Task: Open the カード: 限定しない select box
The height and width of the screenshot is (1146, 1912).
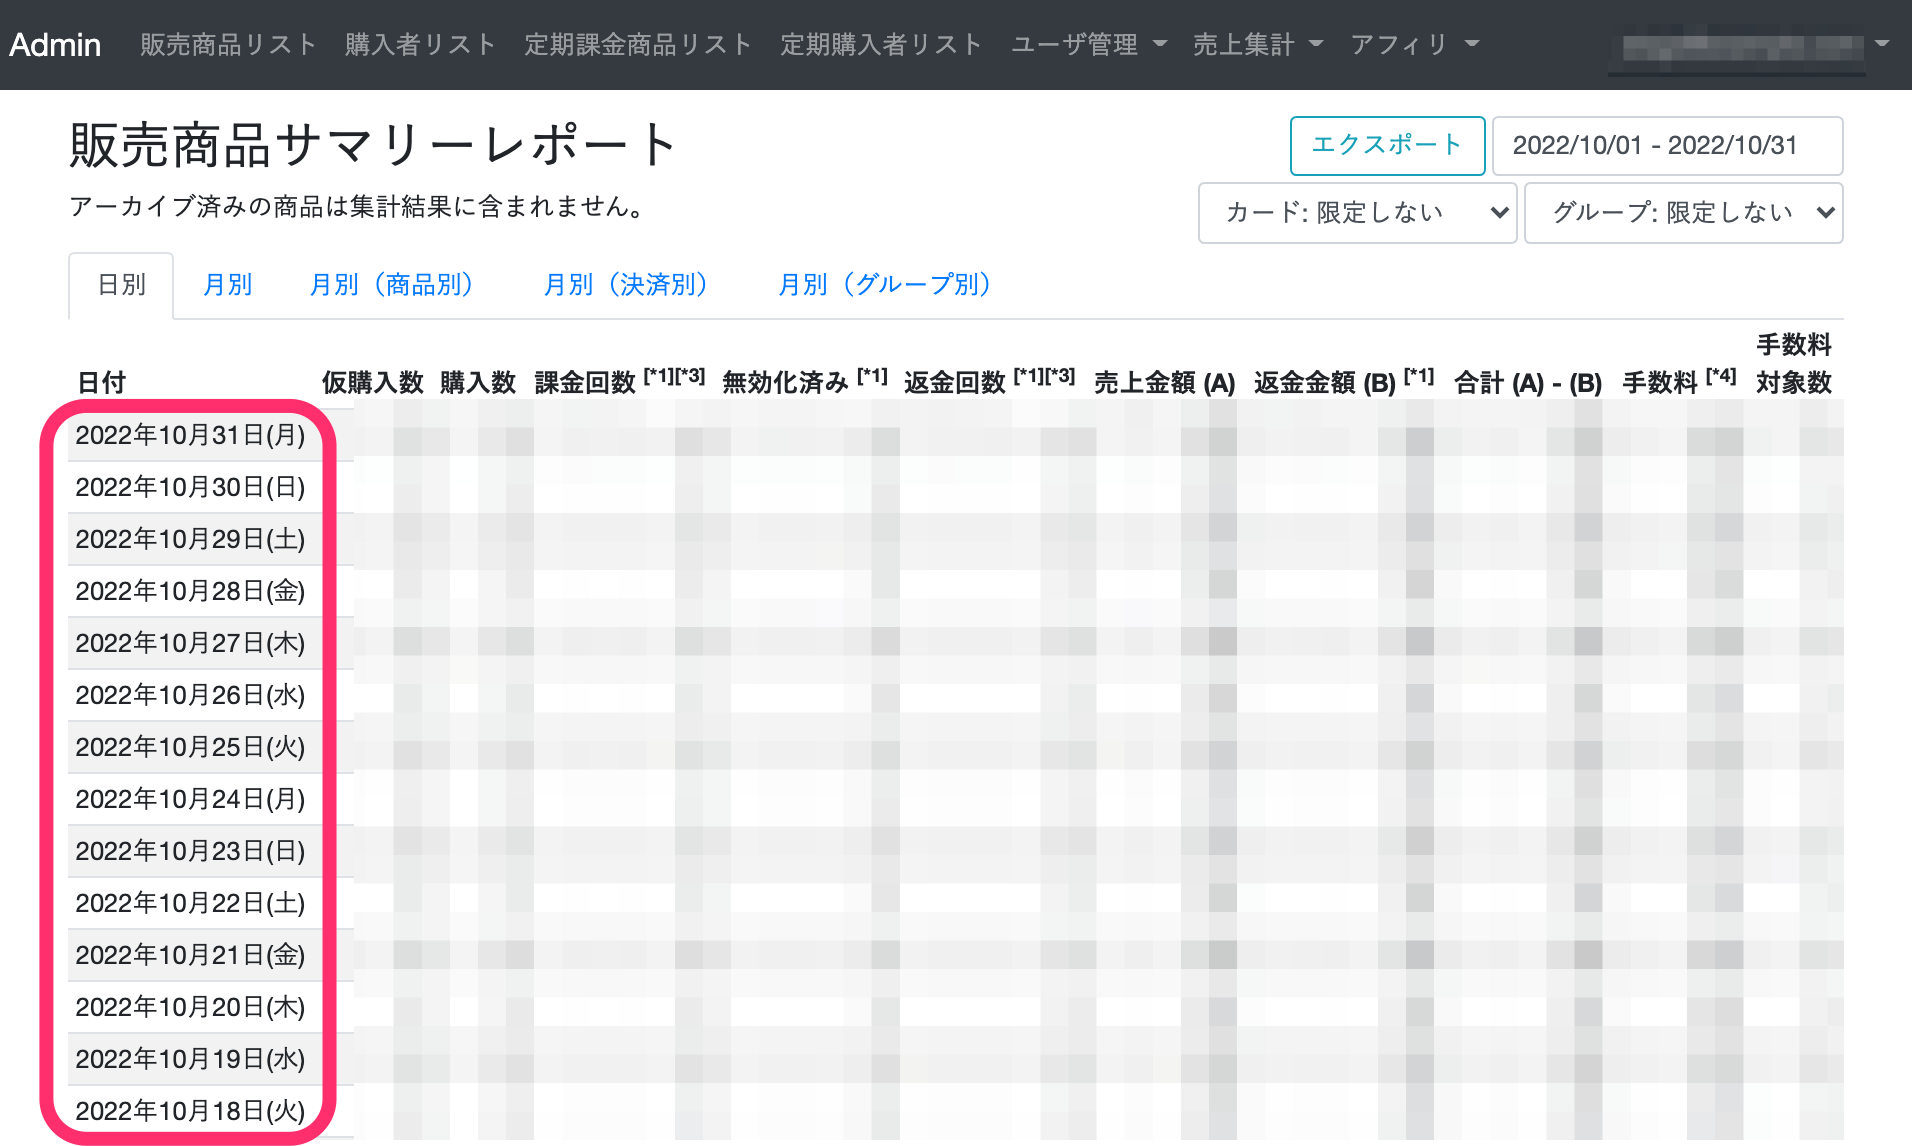Action: pos(1357,213)
